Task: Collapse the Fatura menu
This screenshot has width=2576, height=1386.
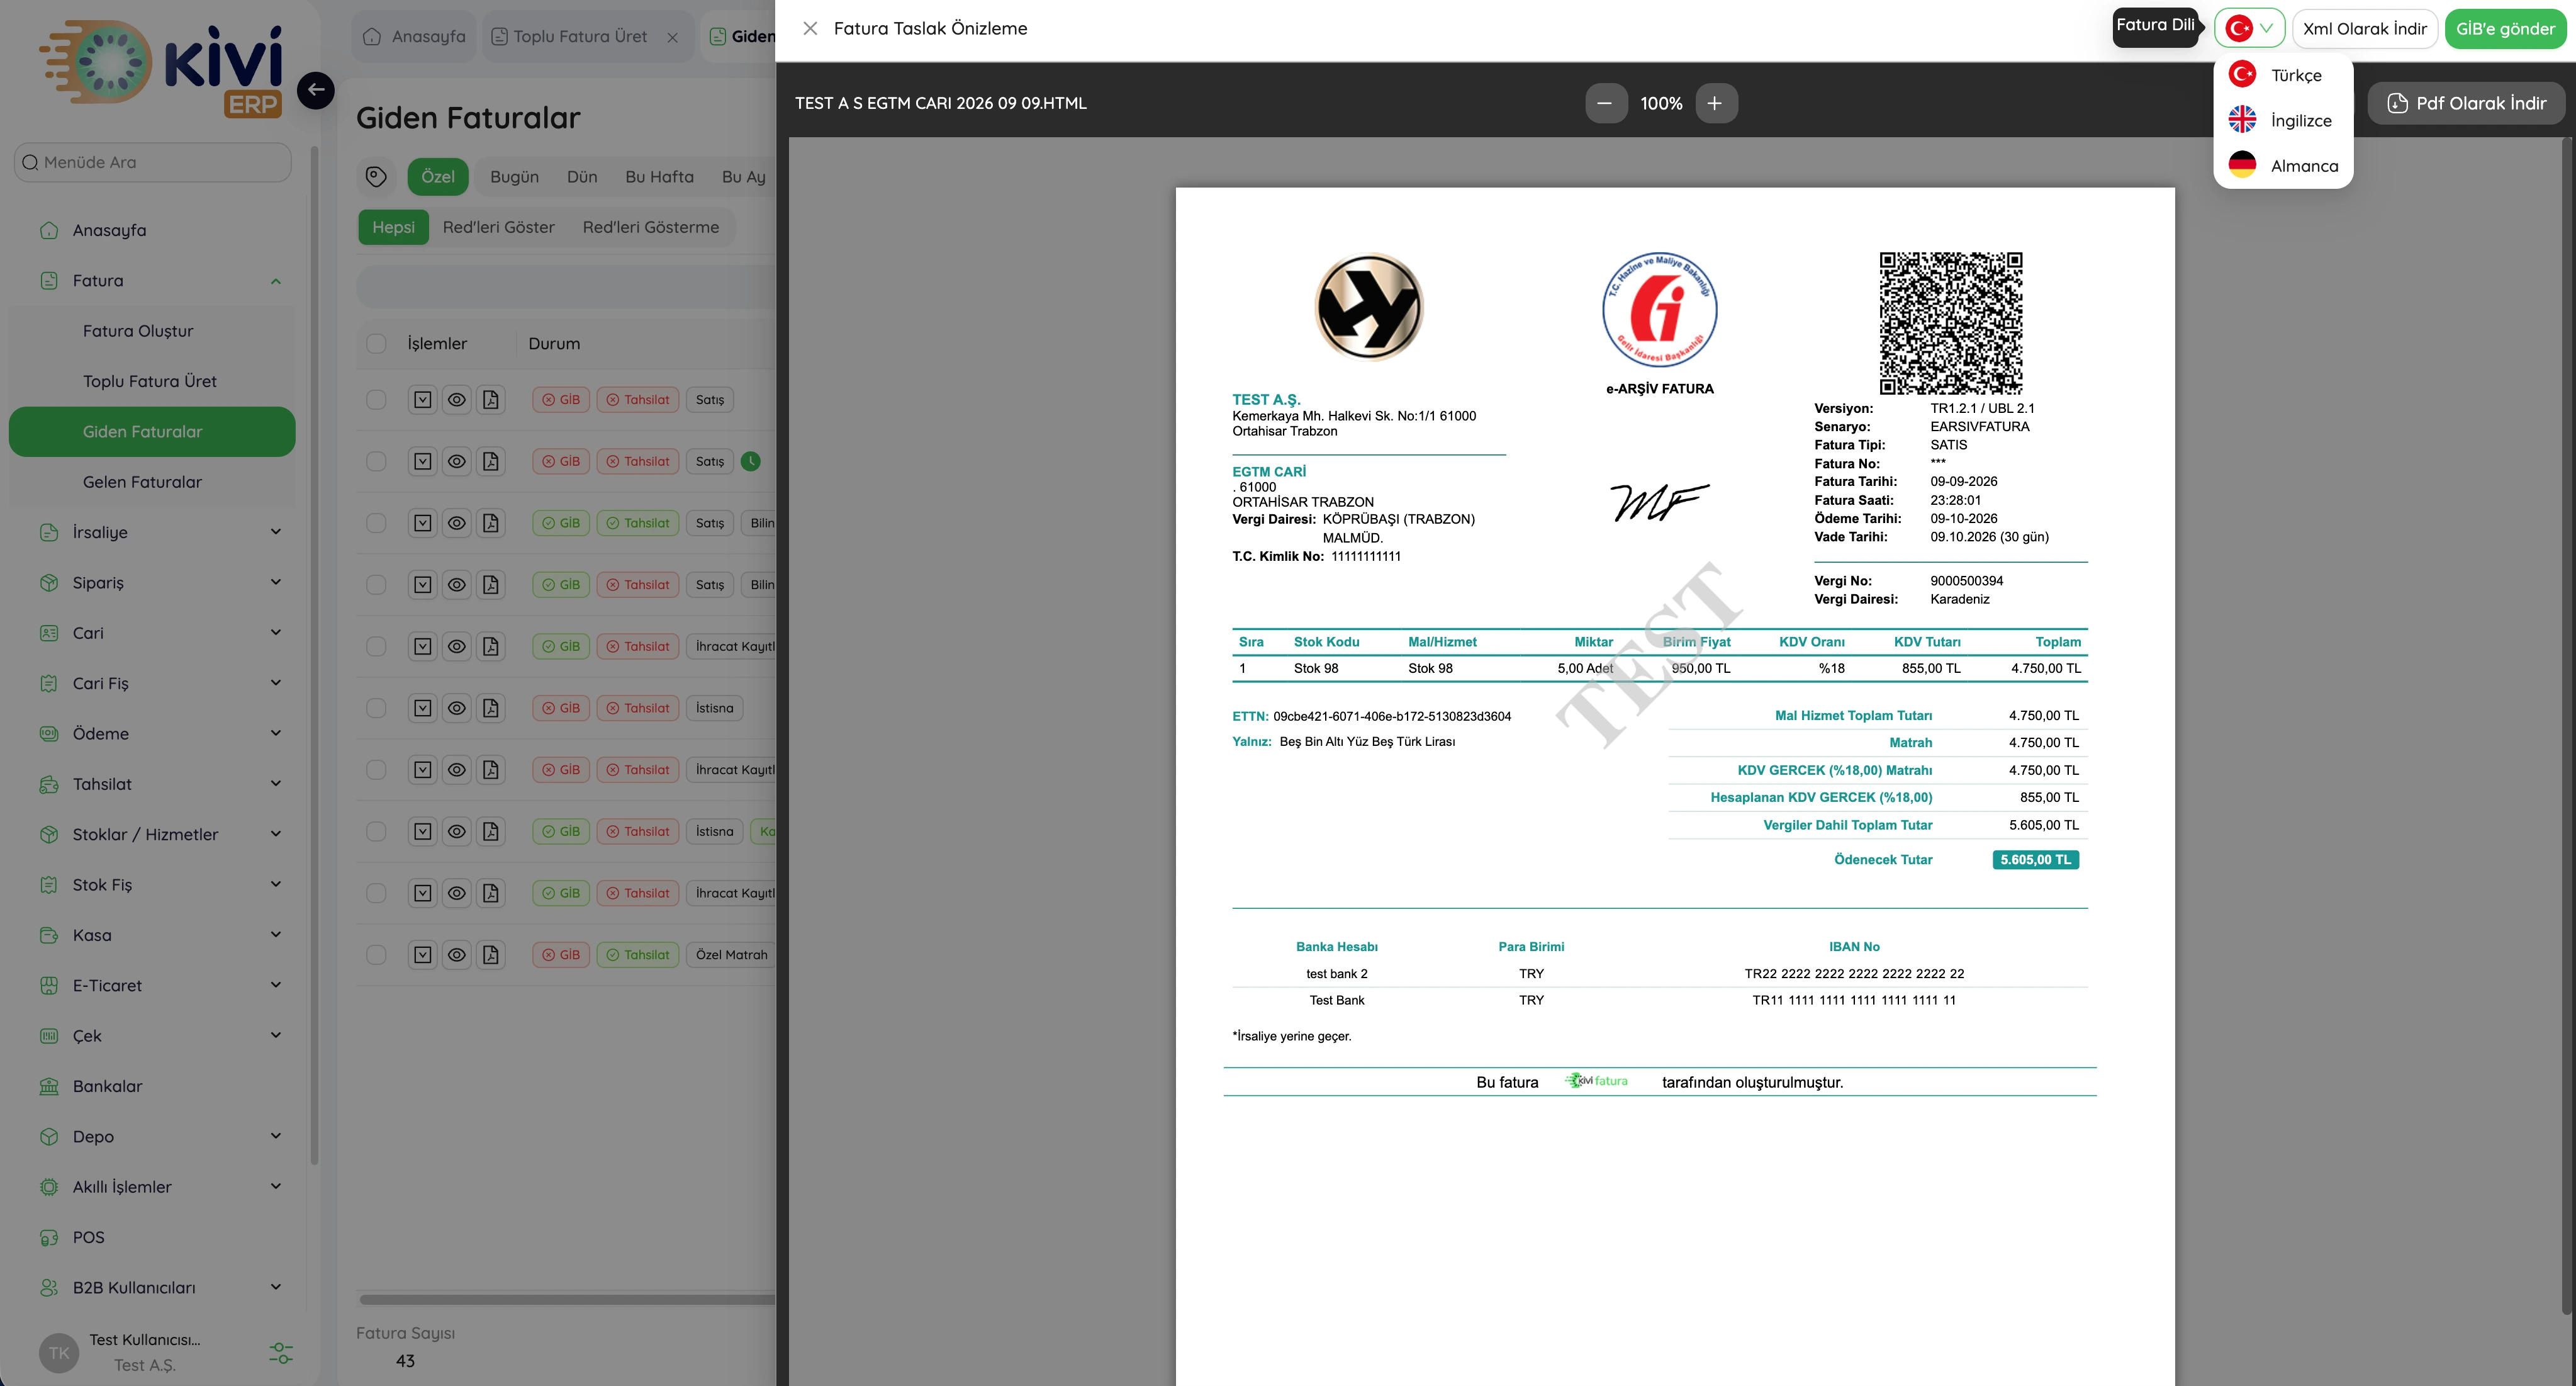Action: (152, 281)
